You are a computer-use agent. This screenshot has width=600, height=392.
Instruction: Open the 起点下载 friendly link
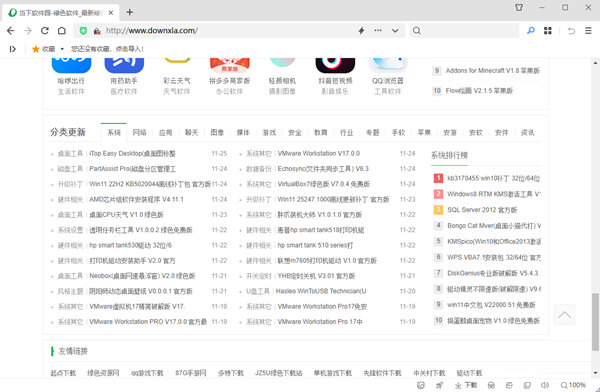pos(63,373)
